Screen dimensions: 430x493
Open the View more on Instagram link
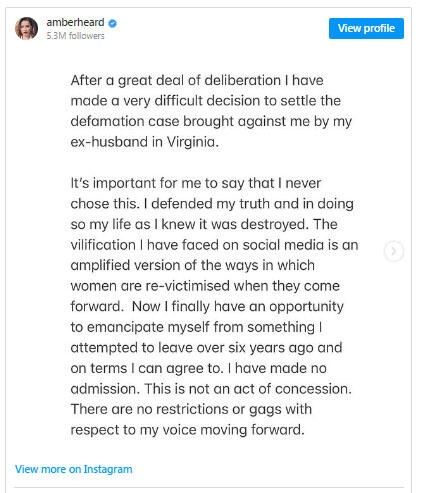click(74, 469)
